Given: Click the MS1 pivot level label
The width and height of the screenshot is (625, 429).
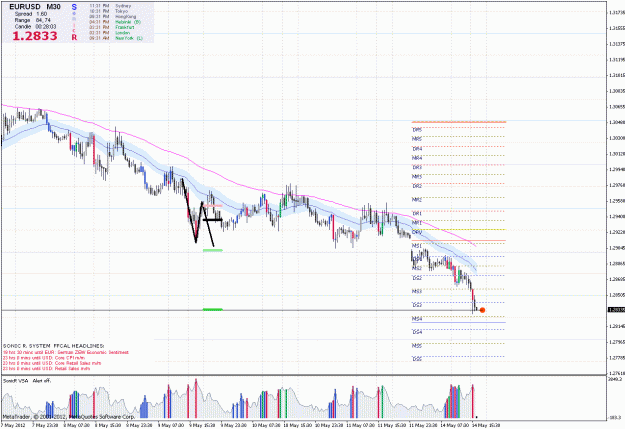Looking at the screenshot, I should (417, 246).
